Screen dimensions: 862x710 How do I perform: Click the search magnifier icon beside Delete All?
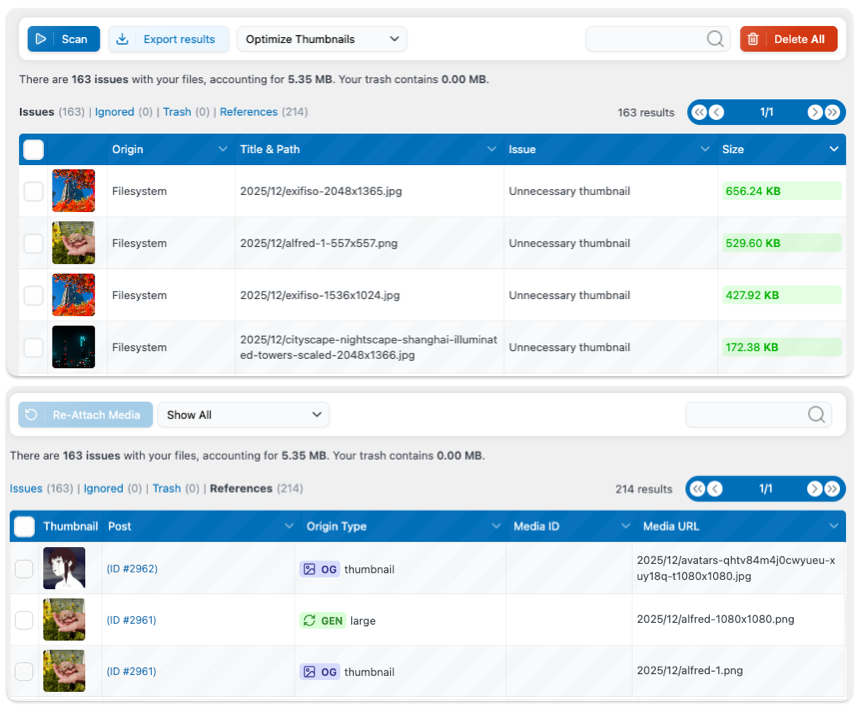point(715,39)
